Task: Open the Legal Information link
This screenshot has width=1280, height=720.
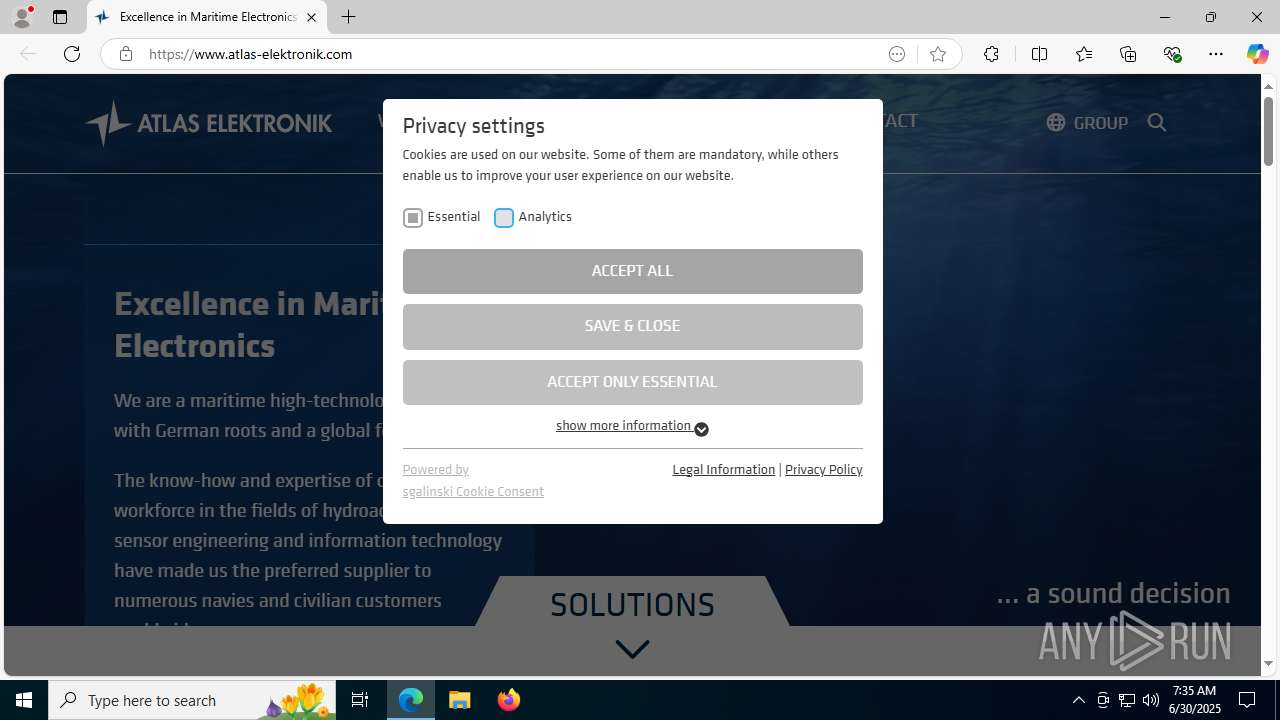Action: 724,470
